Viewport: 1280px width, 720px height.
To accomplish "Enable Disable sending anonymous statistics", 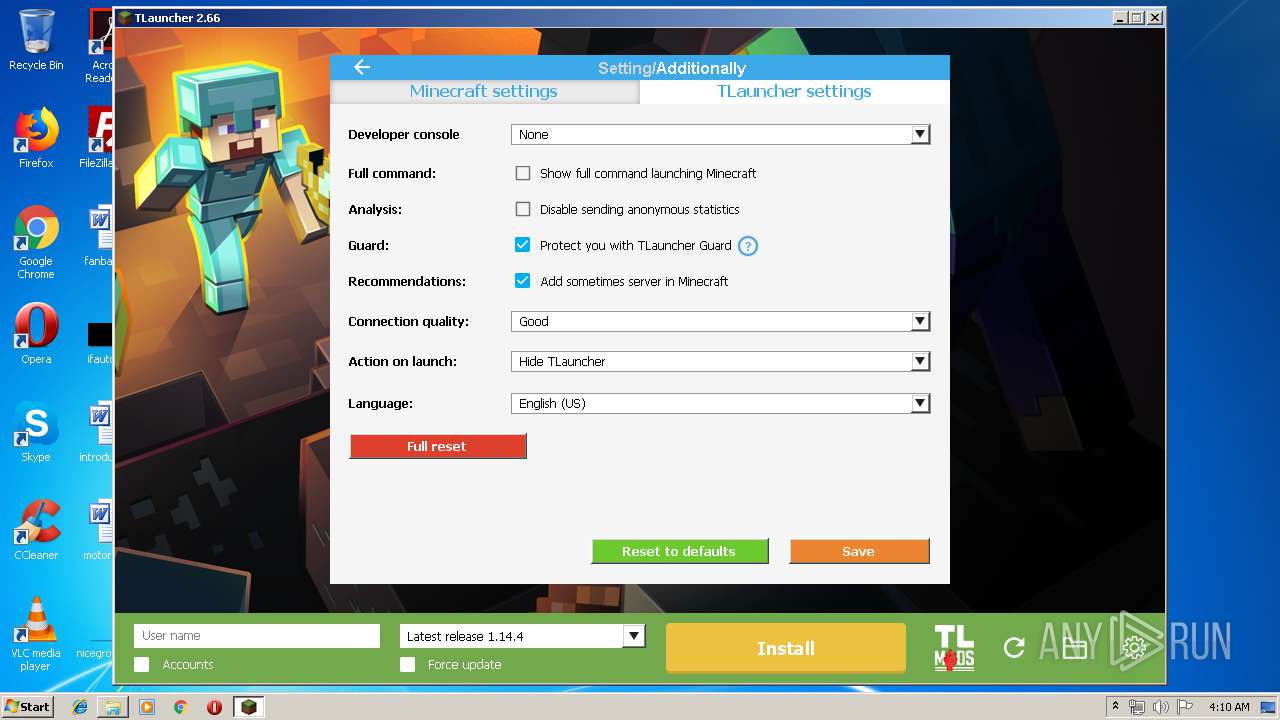I will tap(522, 209).
